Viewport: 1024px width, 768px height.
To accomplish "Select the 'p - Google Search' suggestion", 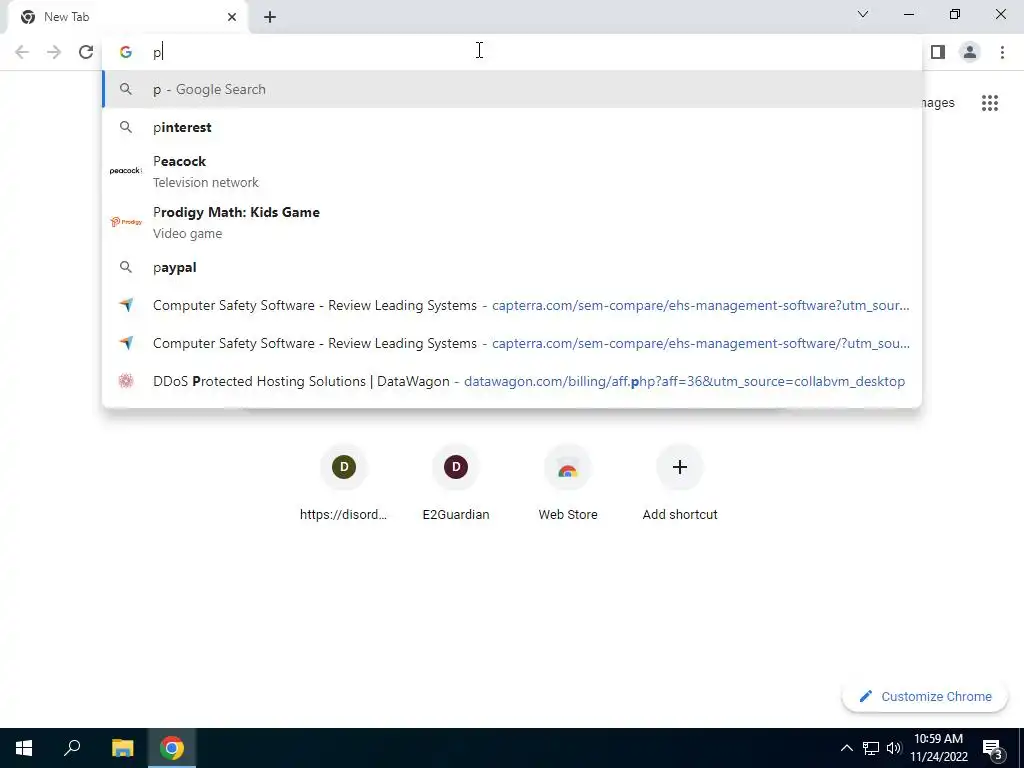I will 512,89.
